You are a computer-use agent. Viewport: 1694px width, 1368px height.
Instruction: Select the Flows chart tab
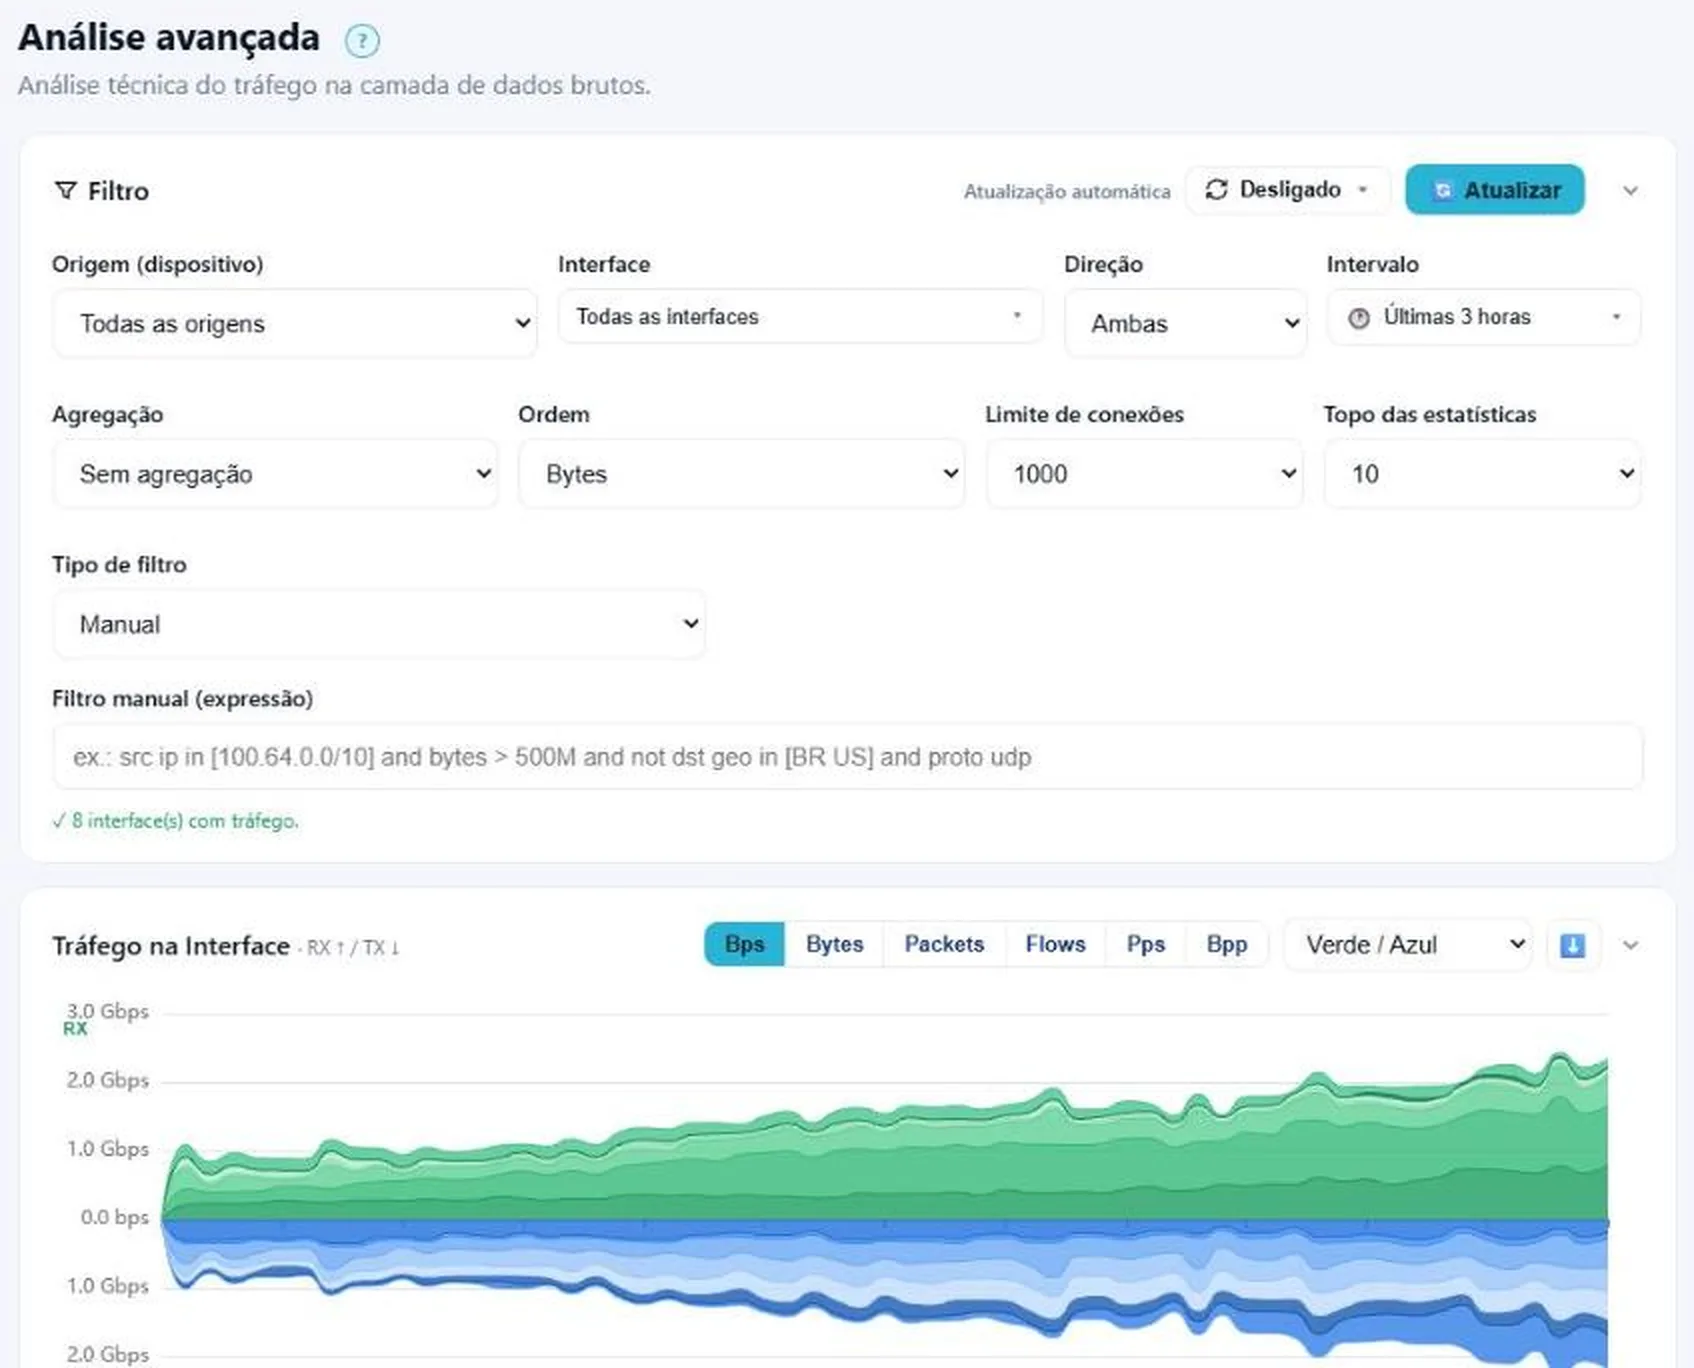[x=1055, y=944]
